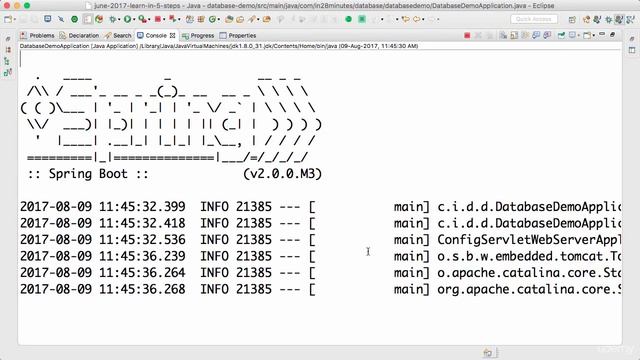Click the Open Type icon
Screen dimensions: 640x360
coord(229,19)
